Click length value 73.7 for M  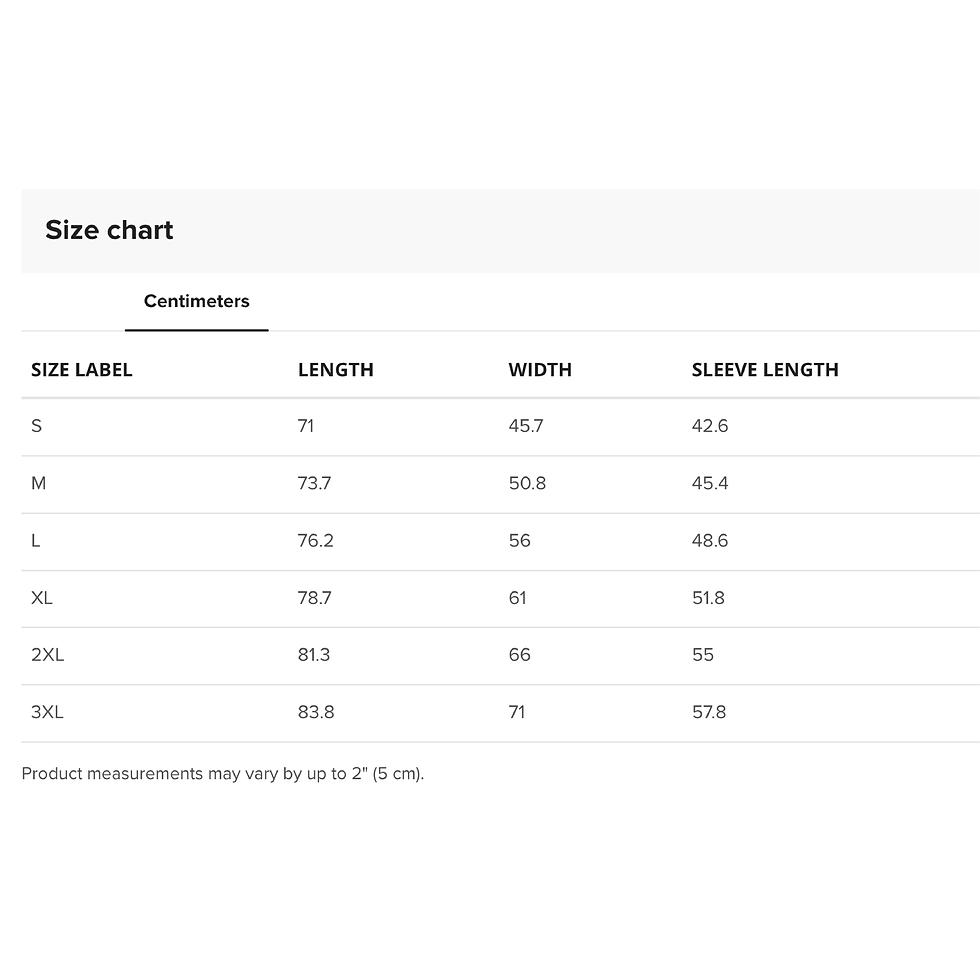pos(314,483)
